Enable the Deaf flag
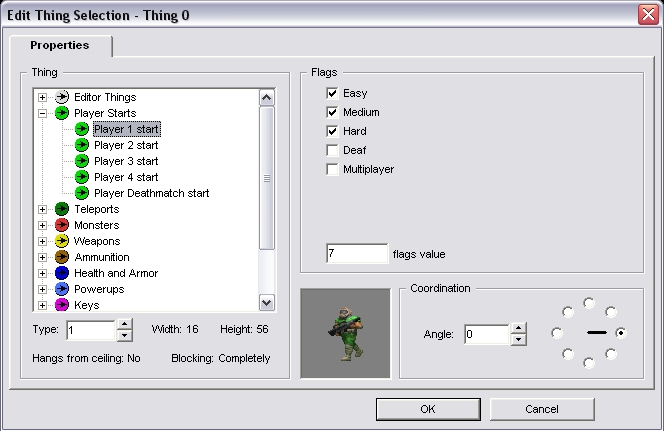Viewport: 664px width, 431px height. click(332, 150)
